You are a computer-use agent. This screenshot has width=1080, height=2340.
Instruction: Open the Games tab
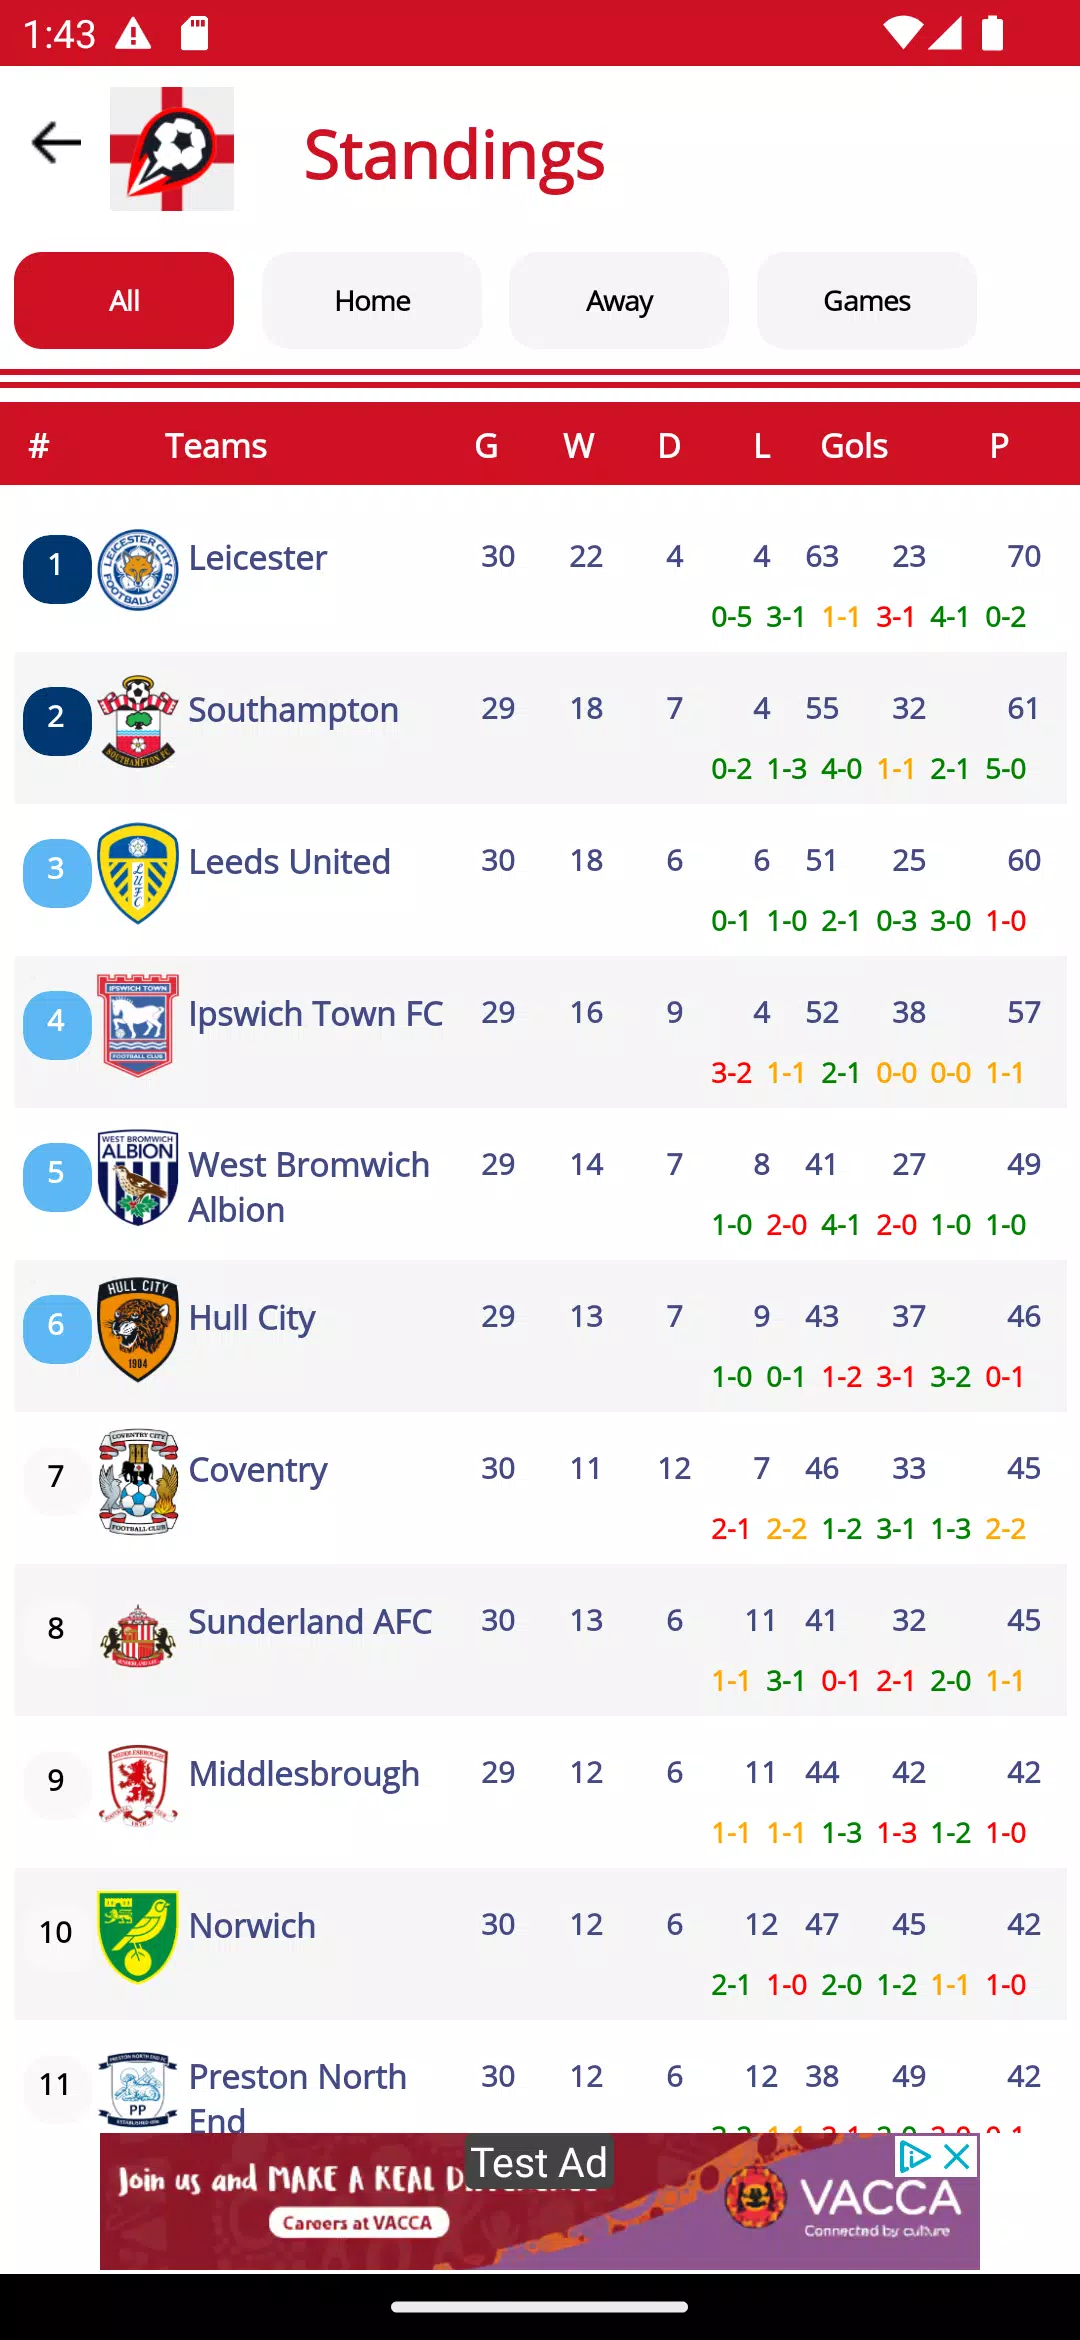867,301
